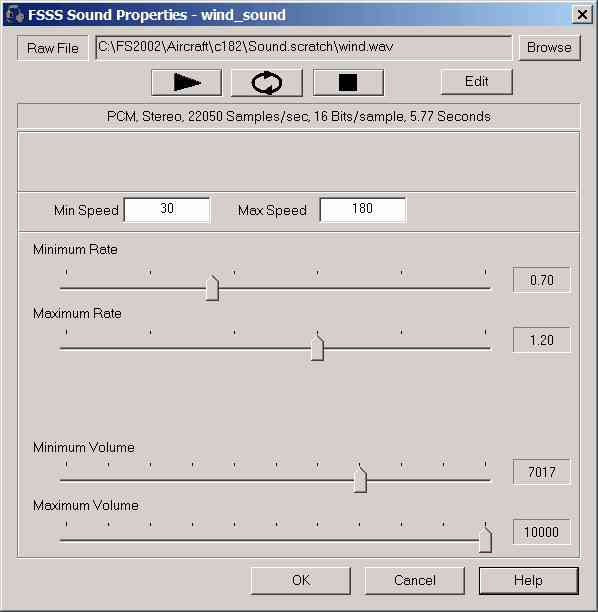The image size is (598, 612).
Task: Cancel the sound properties dialog
Action: pyautogui.click(x=415, y=580)
